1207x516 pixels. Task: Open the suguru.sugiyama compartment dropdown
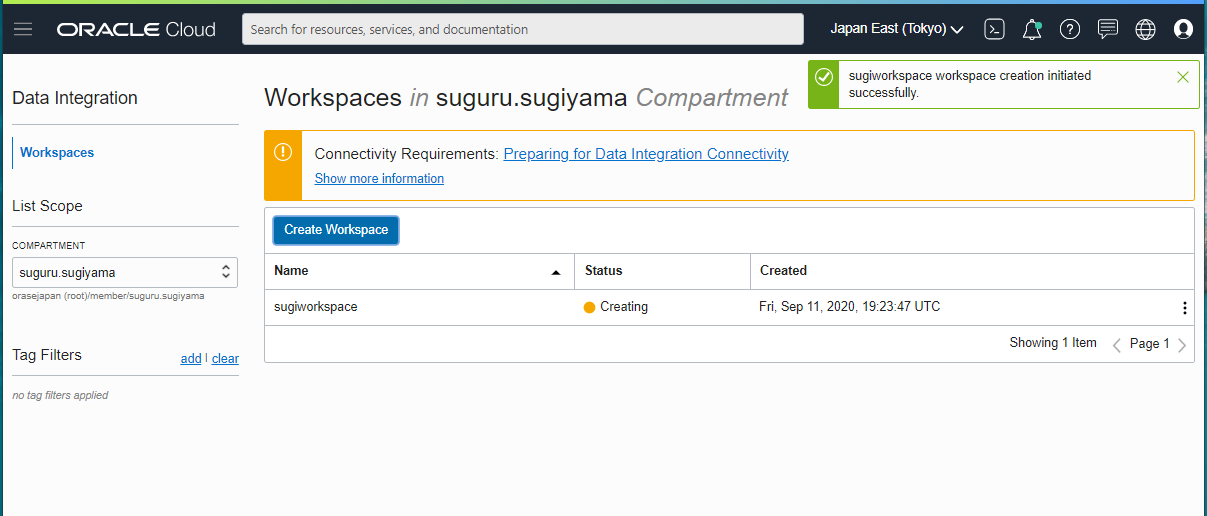(126, 271)
